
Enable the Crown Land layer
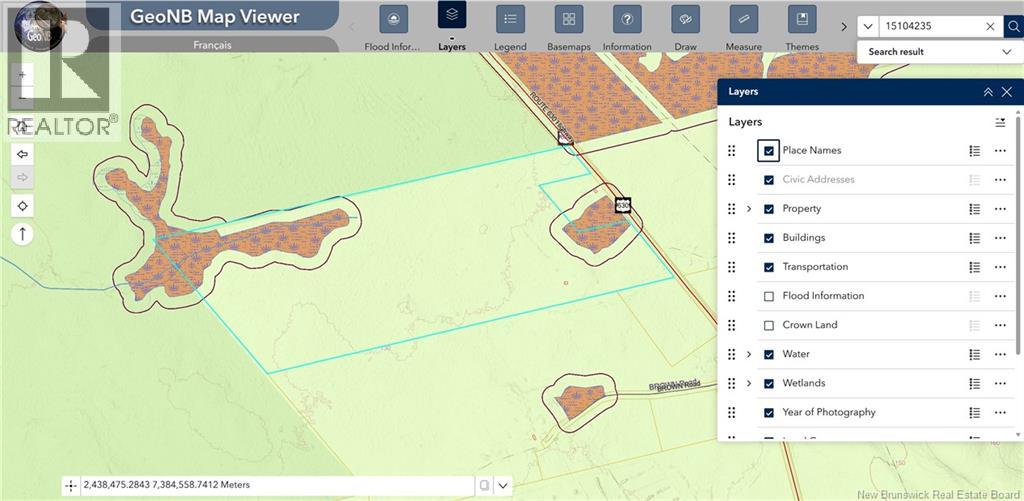tap(769, 325)
